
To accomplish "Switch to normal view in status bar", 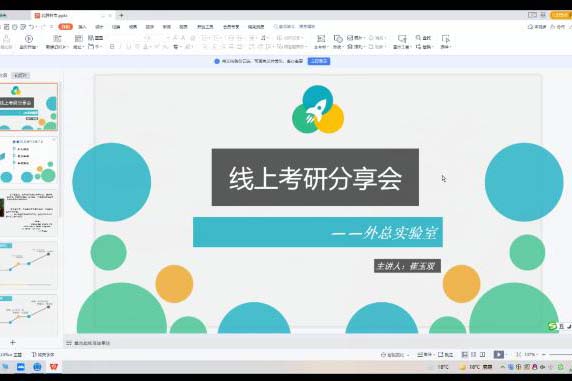I will [464, 354].
